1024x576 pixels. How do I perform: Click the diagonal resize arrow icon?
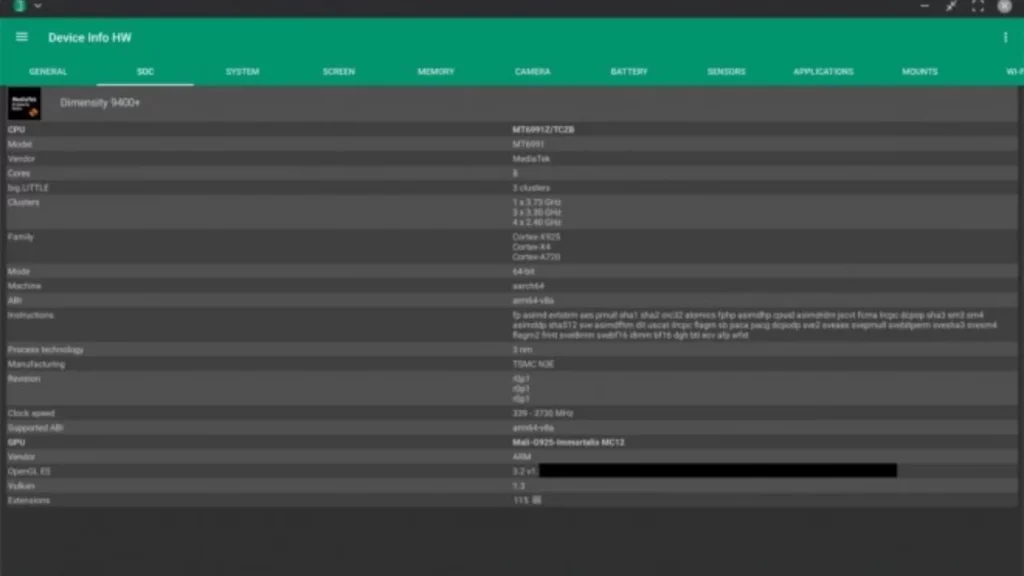951,7
